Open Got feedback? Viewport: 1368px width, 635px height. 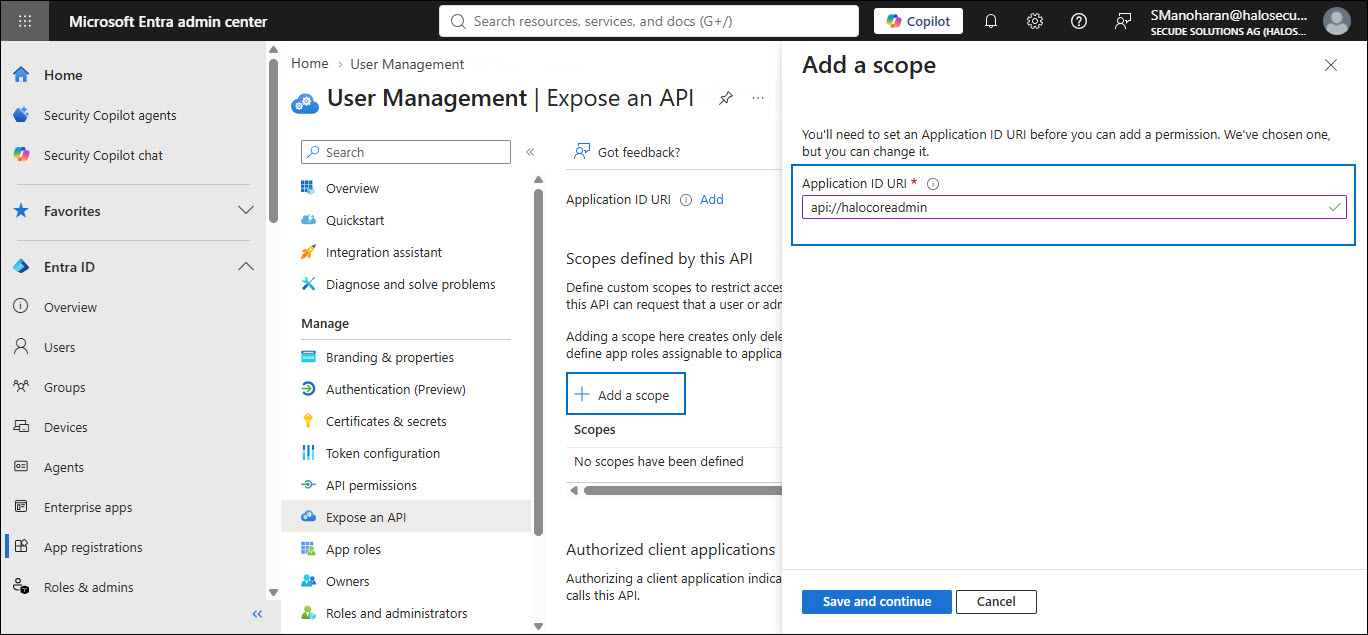627,152
